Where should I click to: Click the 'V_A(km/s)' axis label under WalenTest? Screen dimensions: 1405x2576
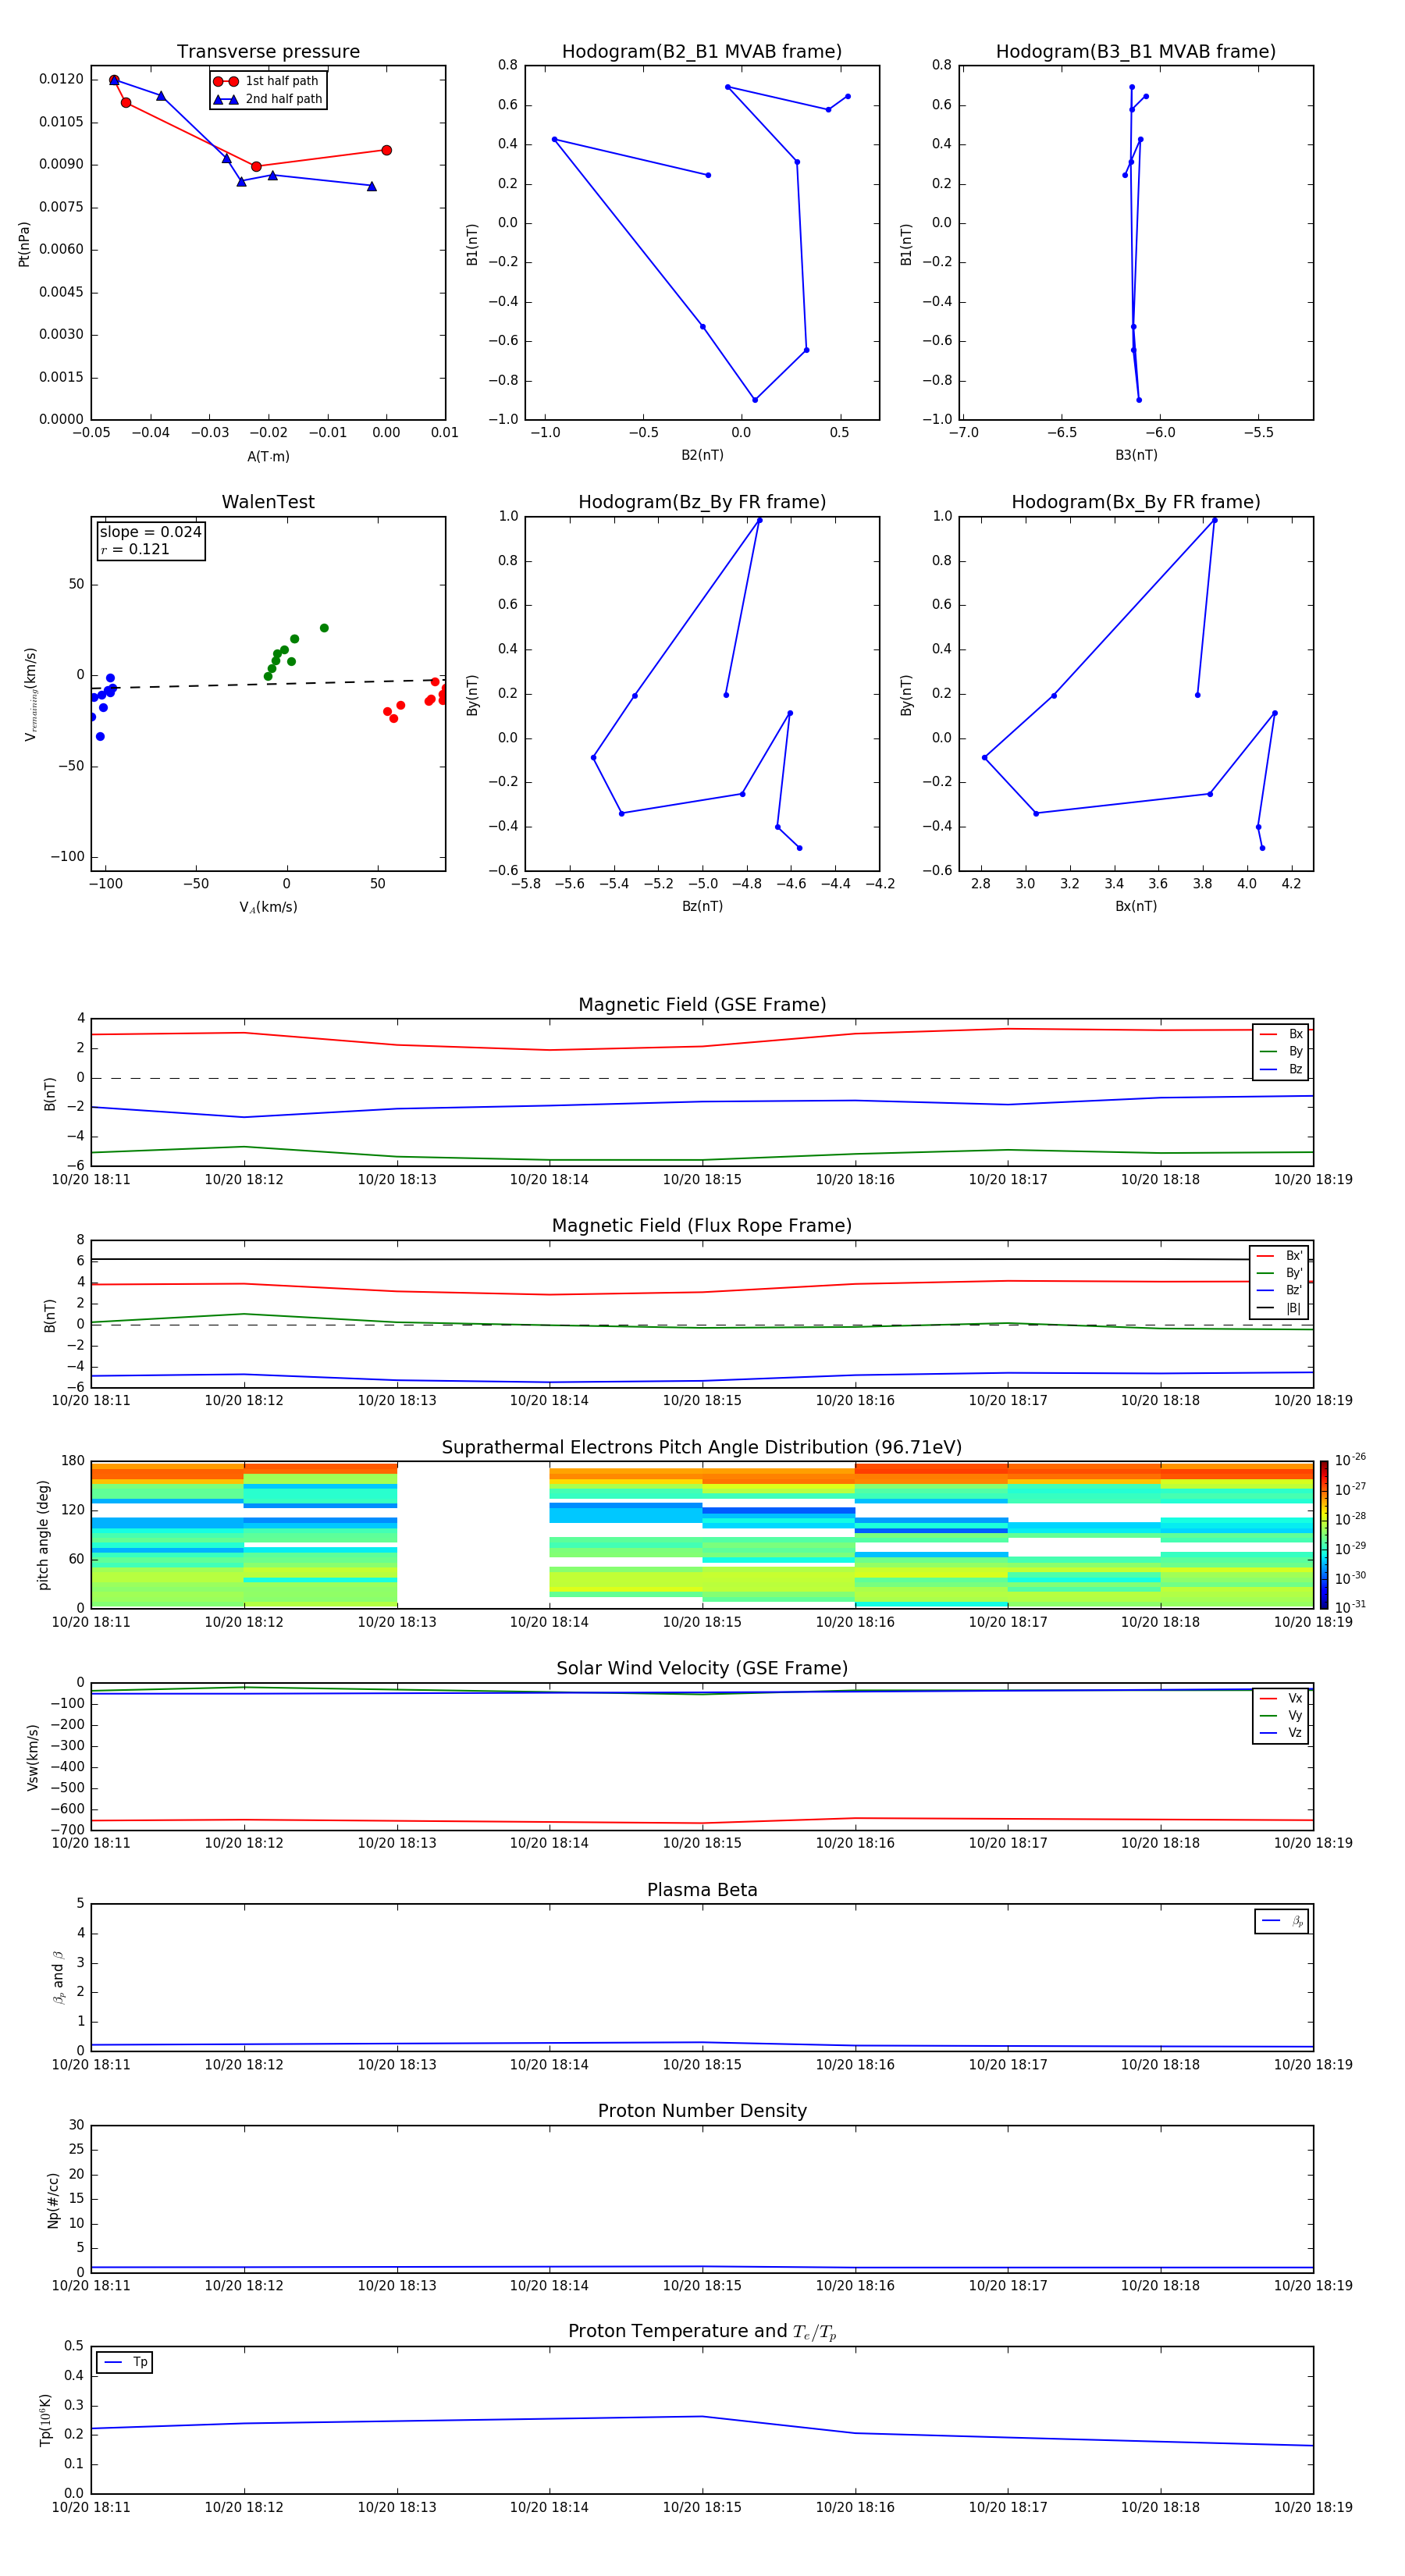click(x=268, y=907)
